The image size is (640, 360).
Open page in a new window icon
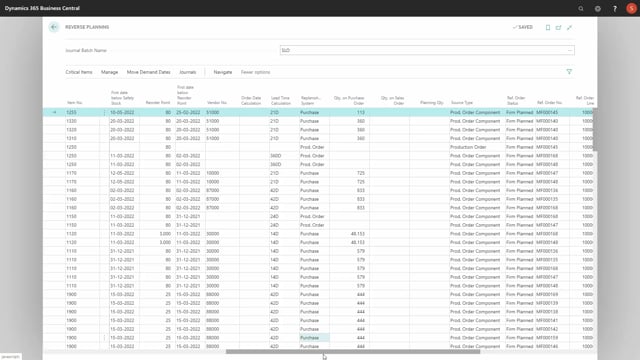558,27
